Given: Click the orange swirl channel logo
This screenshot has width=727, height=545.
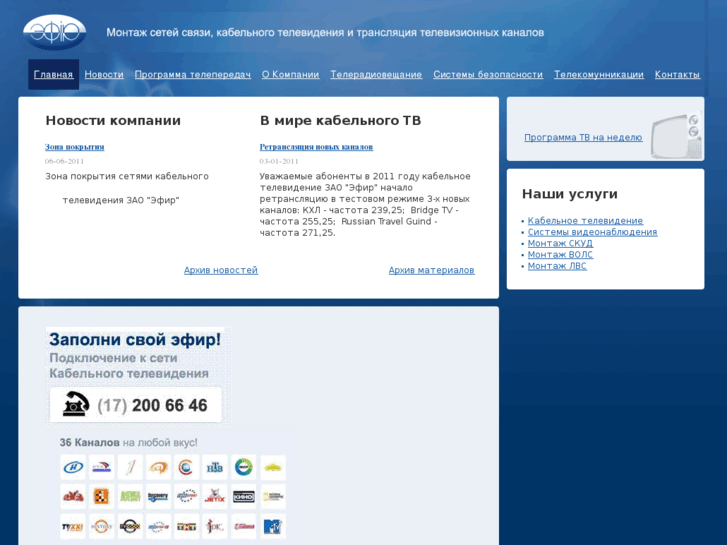Looking at the screenshot, I should [x=158, y=467].
